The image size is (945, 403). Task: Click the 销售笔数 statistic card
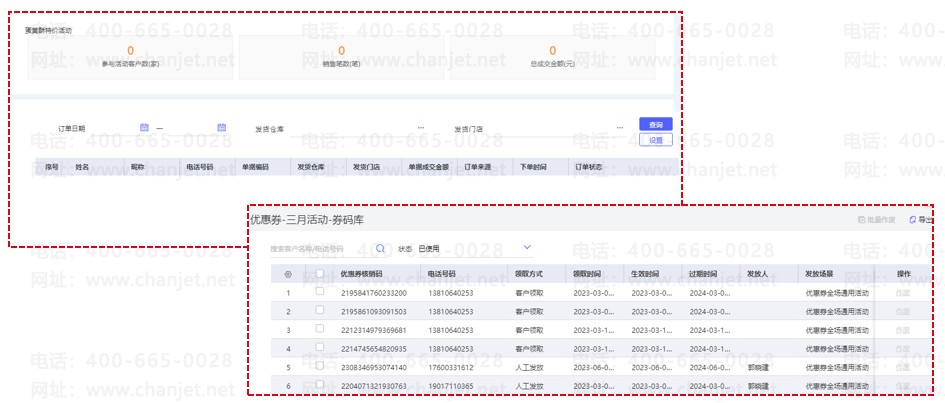click(x=342, y=57)
